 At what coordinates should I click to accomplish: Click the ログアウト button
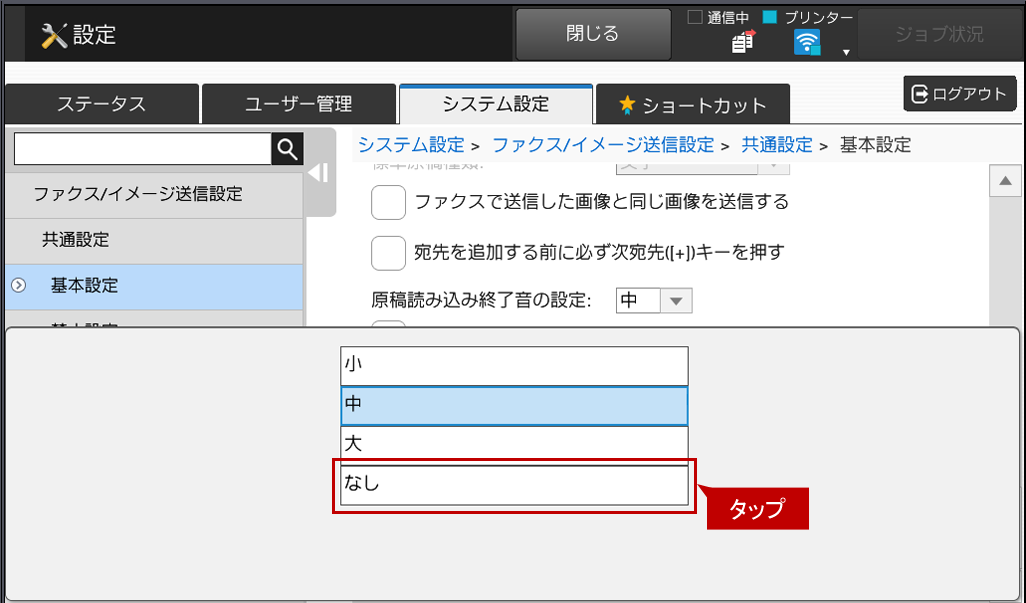pos(960,94)
